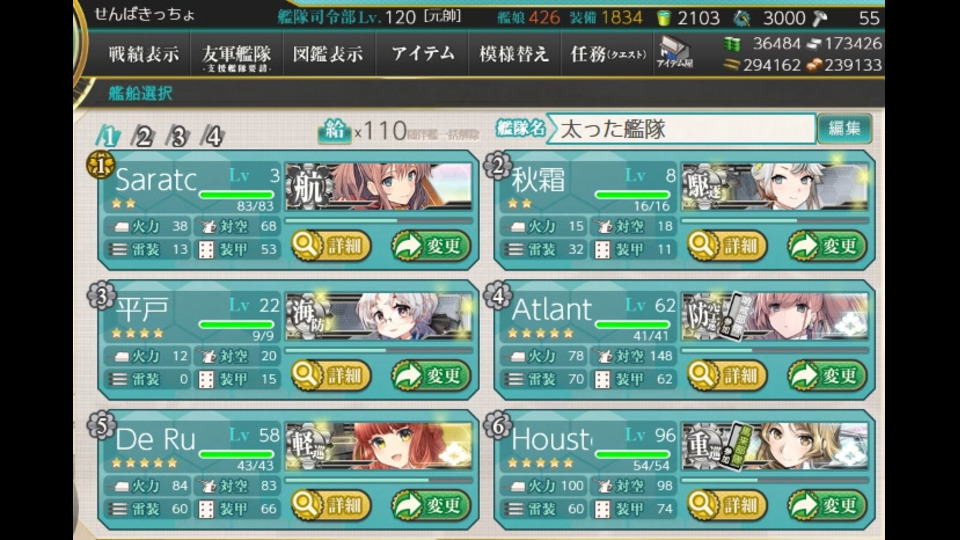Click the 重巡 ship type icon on Houston
Image resolution: width=960 pixels, height=540 pixels.
click(x=703, y=446)
